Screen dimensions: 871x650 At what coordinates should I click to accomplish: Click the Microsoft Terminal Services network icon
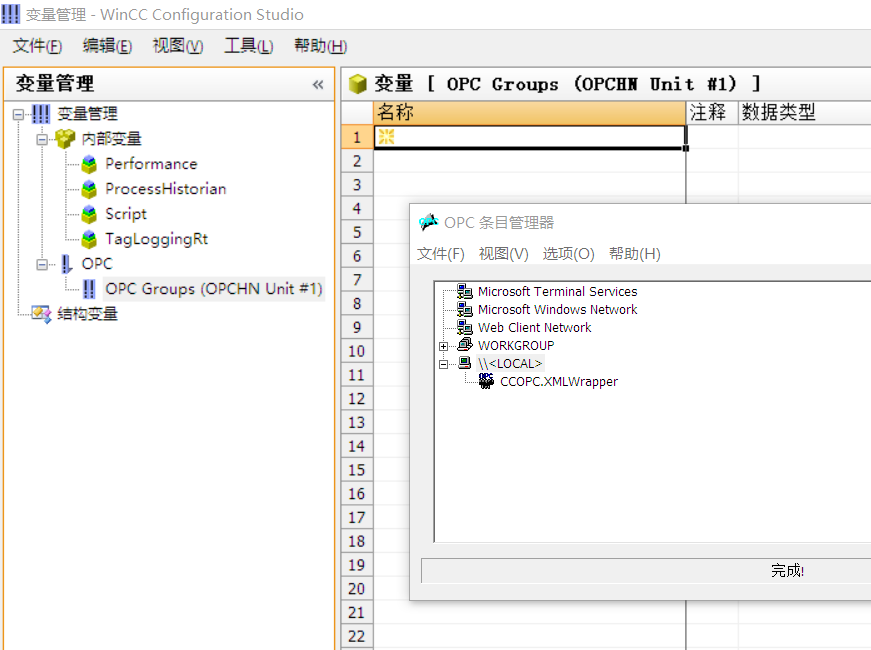point(464,291)
